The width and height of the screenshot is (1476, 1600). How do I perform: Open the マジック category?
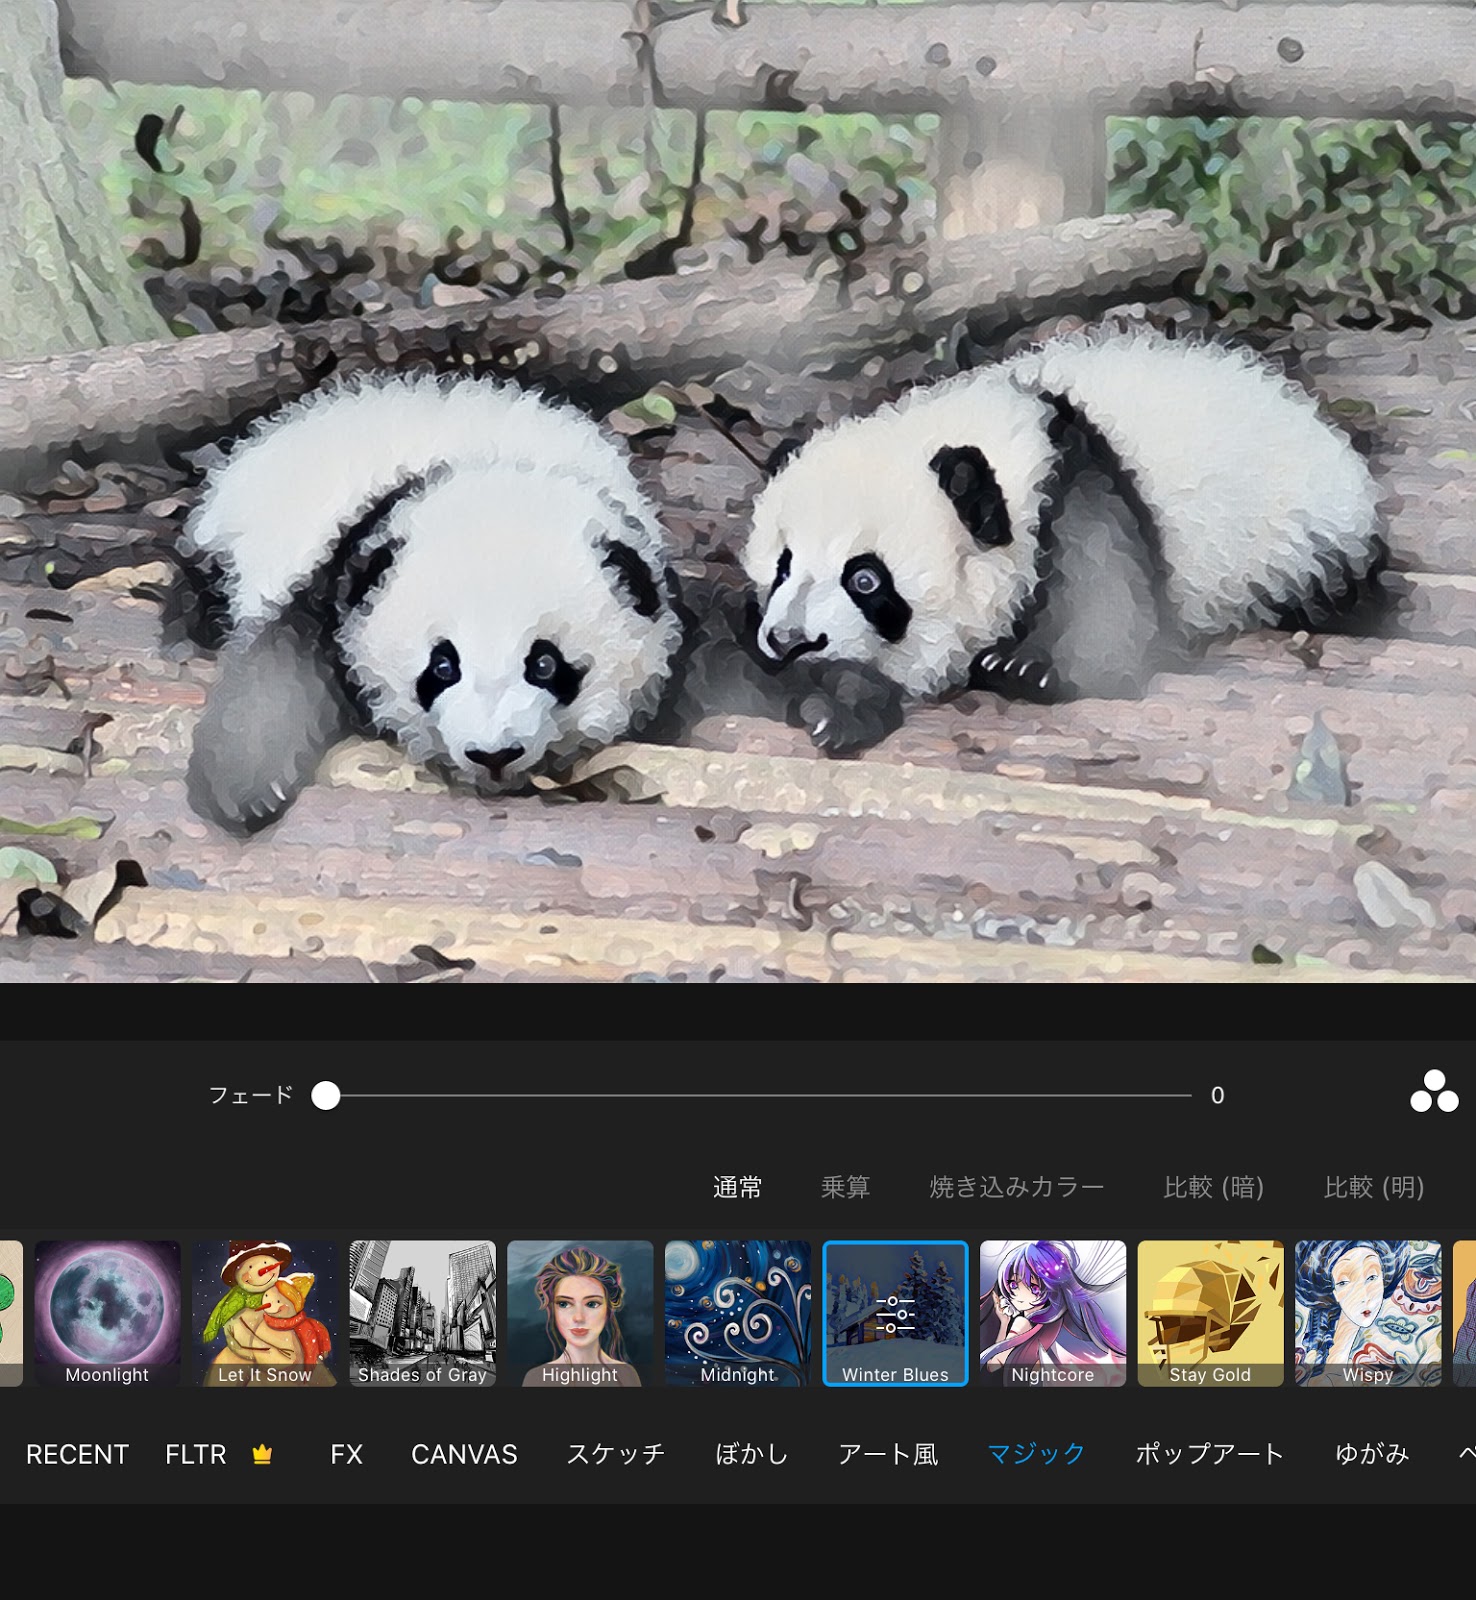[x=1037, y=1454]
